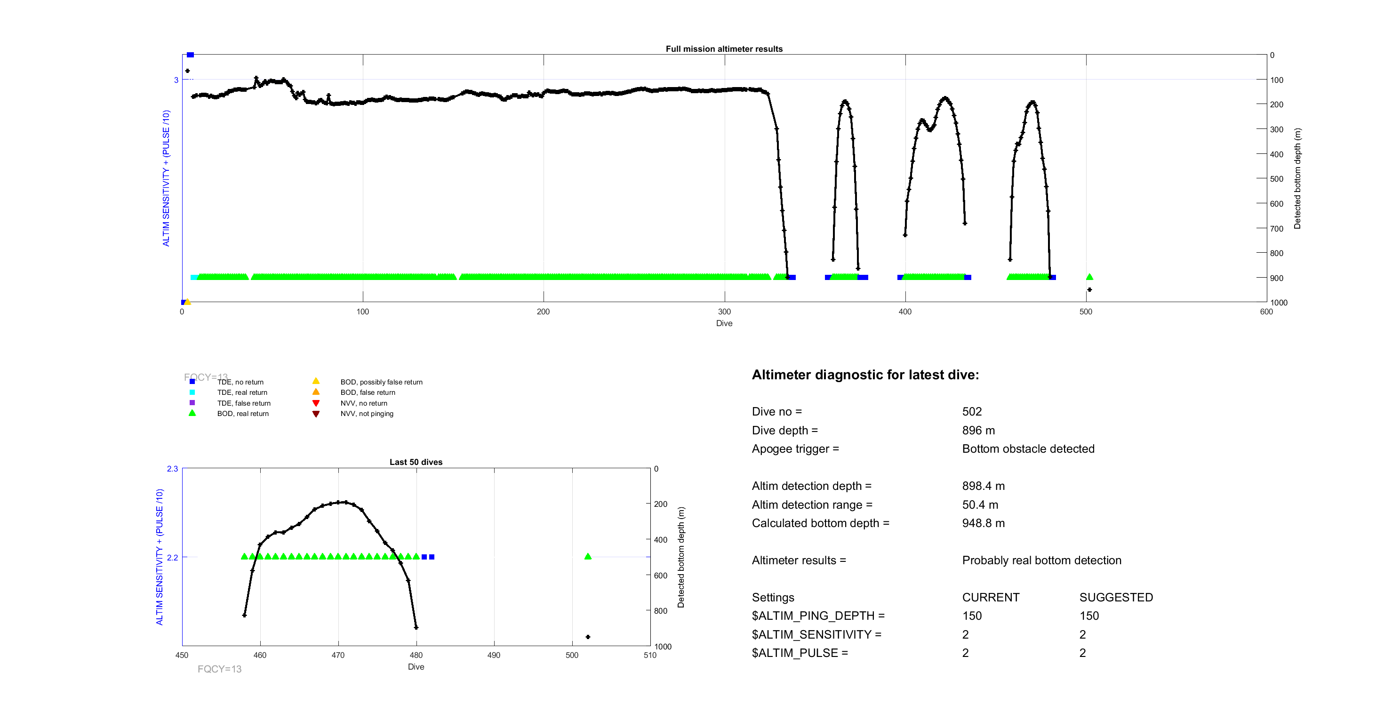1400x726 pixels.
Task: Click the '3' tick on Full mission left axis
Action: [x=176, y=80]
